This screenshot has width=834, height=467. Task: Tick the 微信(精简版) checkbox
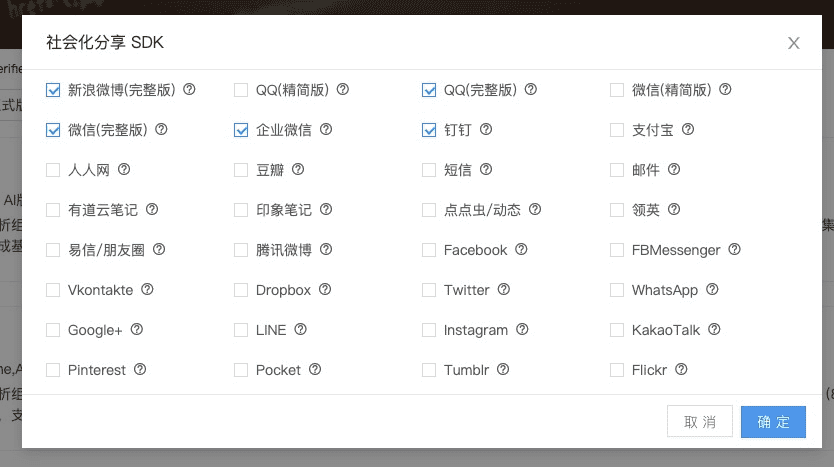pyautogui.click(x=617, y=90)
